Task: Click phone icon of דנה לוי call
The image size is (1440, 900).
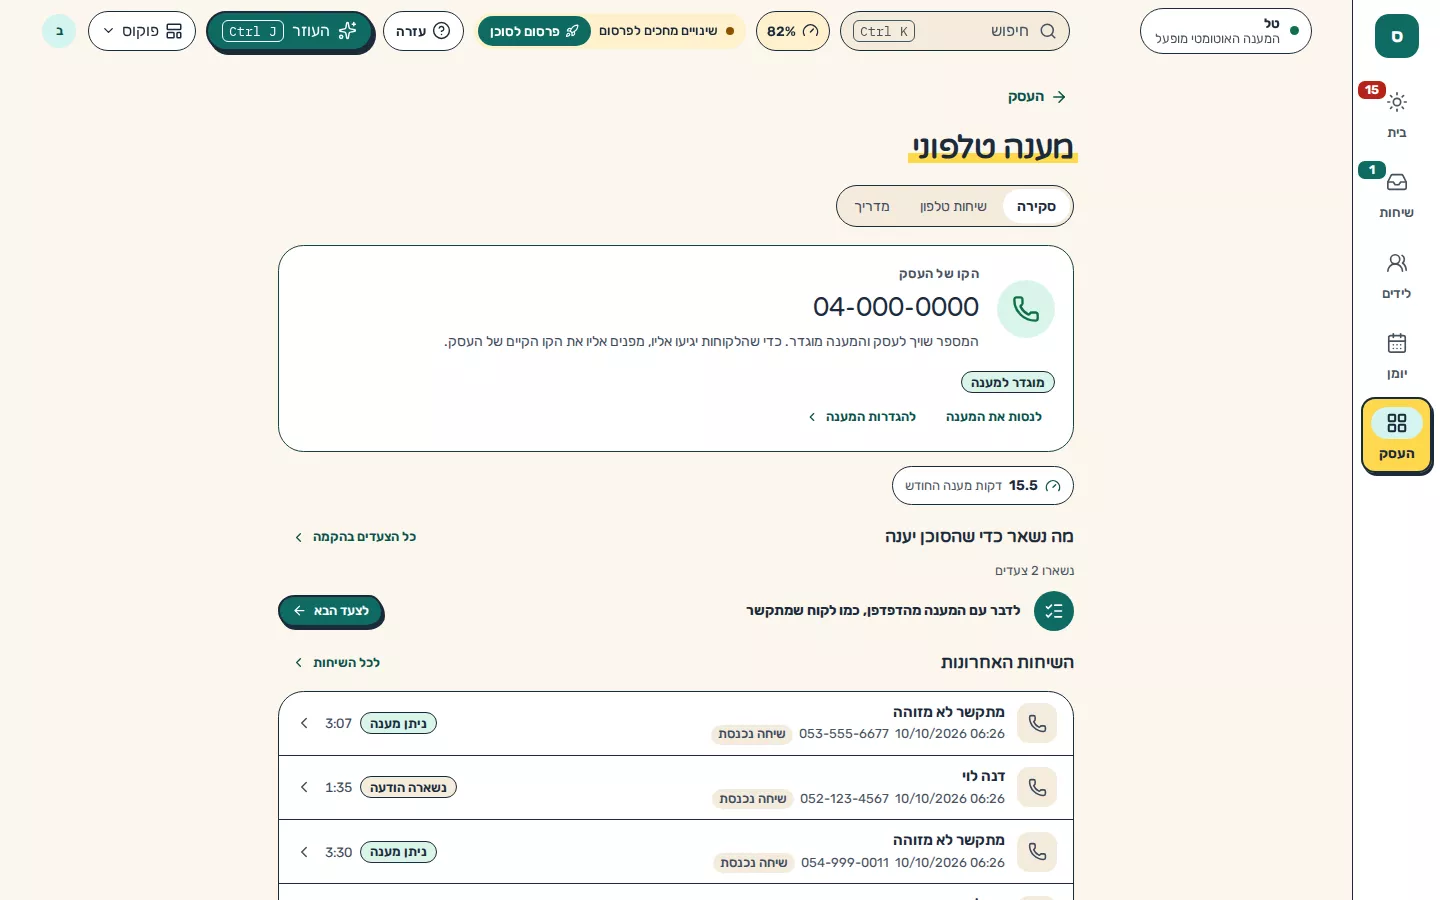Action: coord(1037,787)
